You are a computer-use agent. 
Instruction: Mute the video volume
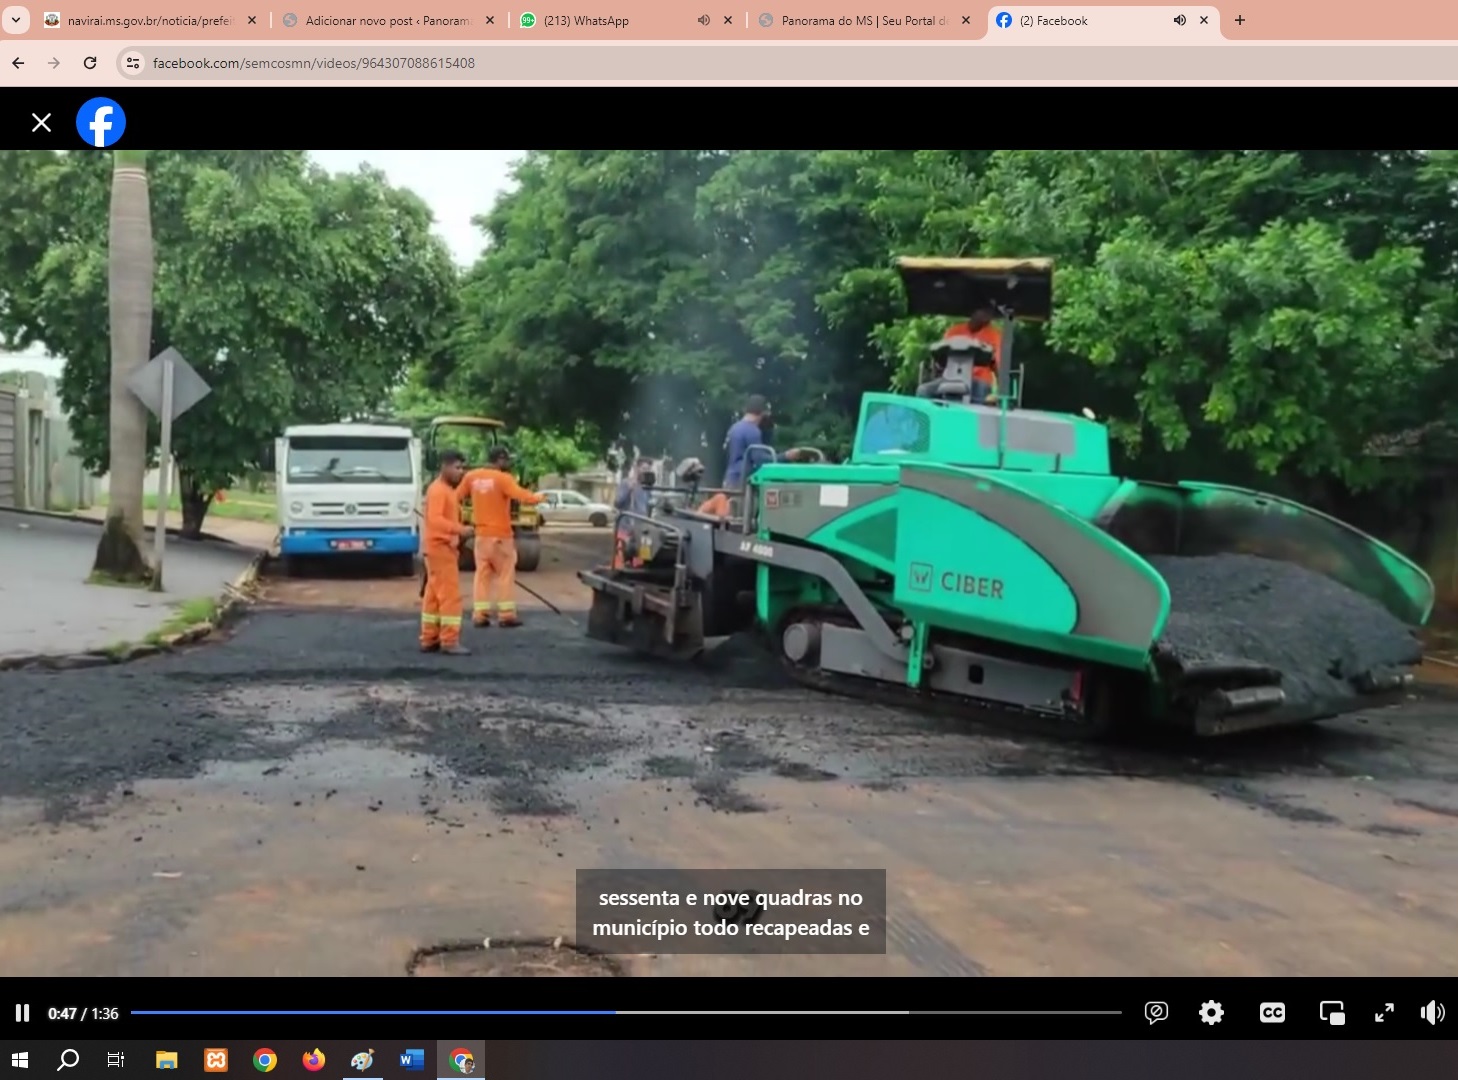tap(1432, 1013)
